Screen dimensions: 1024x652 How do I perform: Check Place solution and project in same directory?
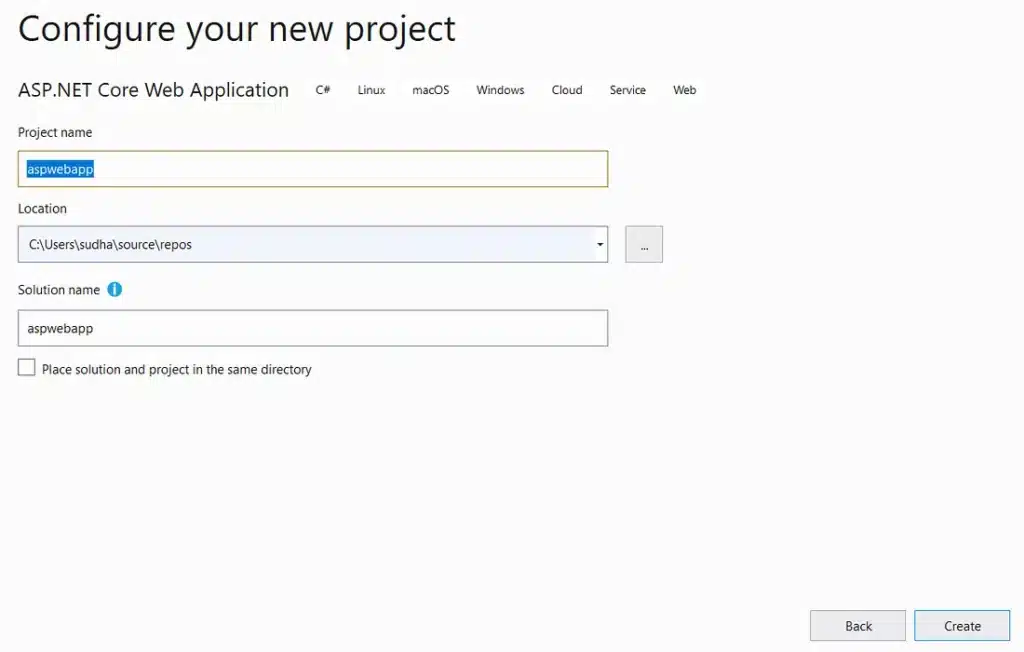point(27,368)
